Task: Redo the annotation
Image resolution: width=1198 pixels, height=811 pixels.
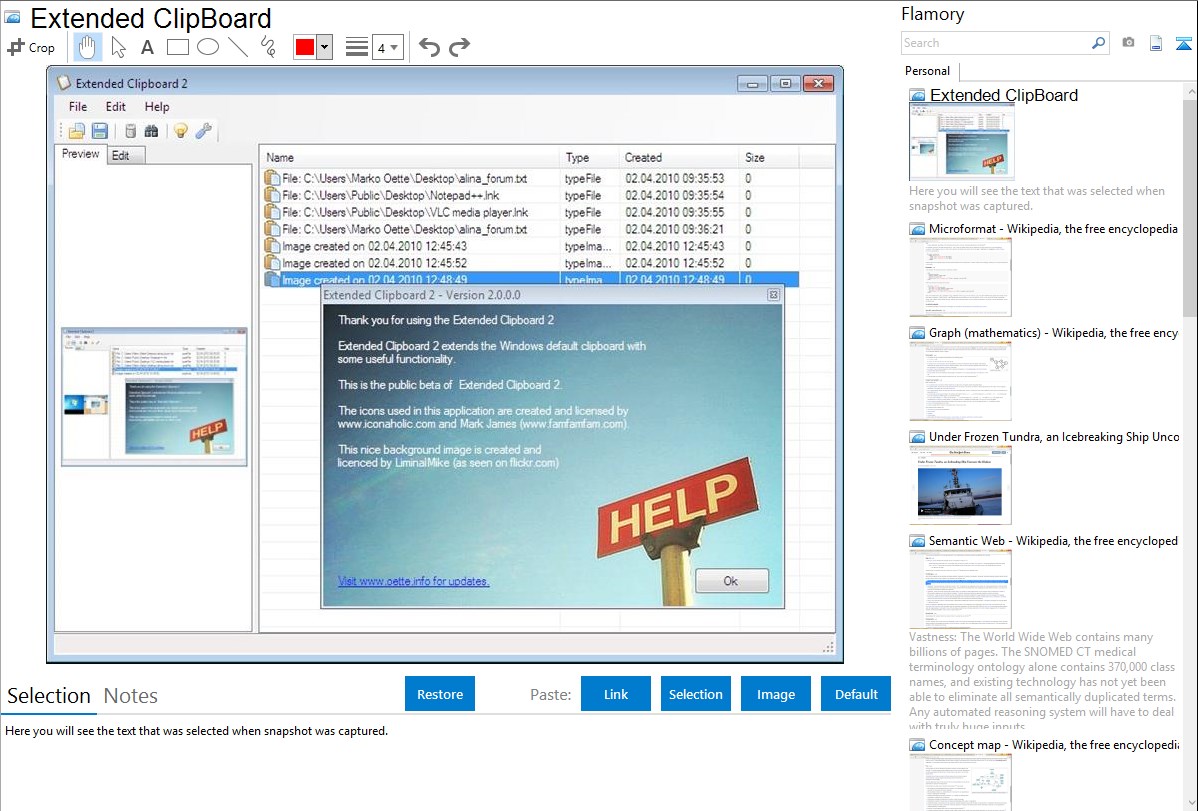Action: coord(459,47)
